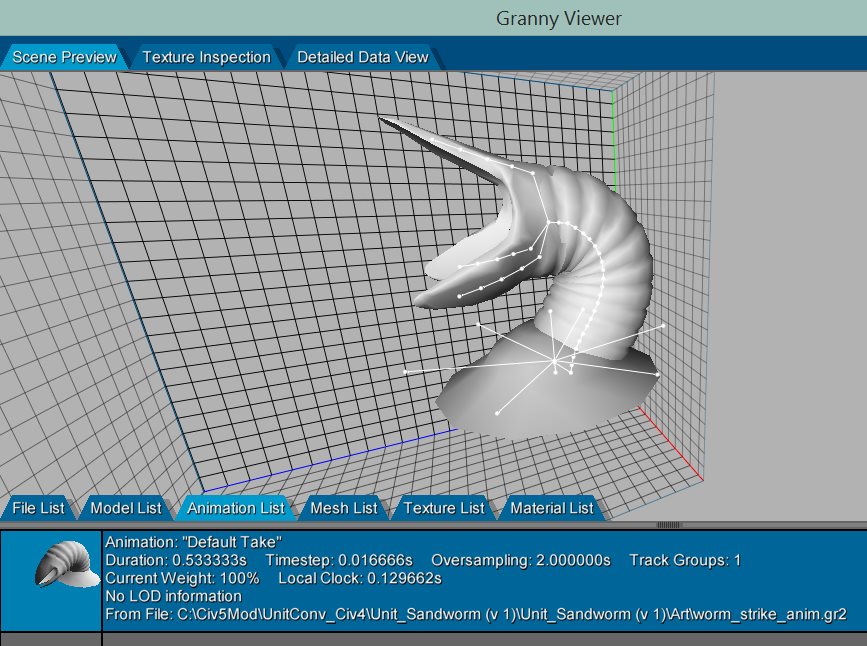Select the Material List tab
The height and width of the screenshot is (646, 867).
pos(551,508)
